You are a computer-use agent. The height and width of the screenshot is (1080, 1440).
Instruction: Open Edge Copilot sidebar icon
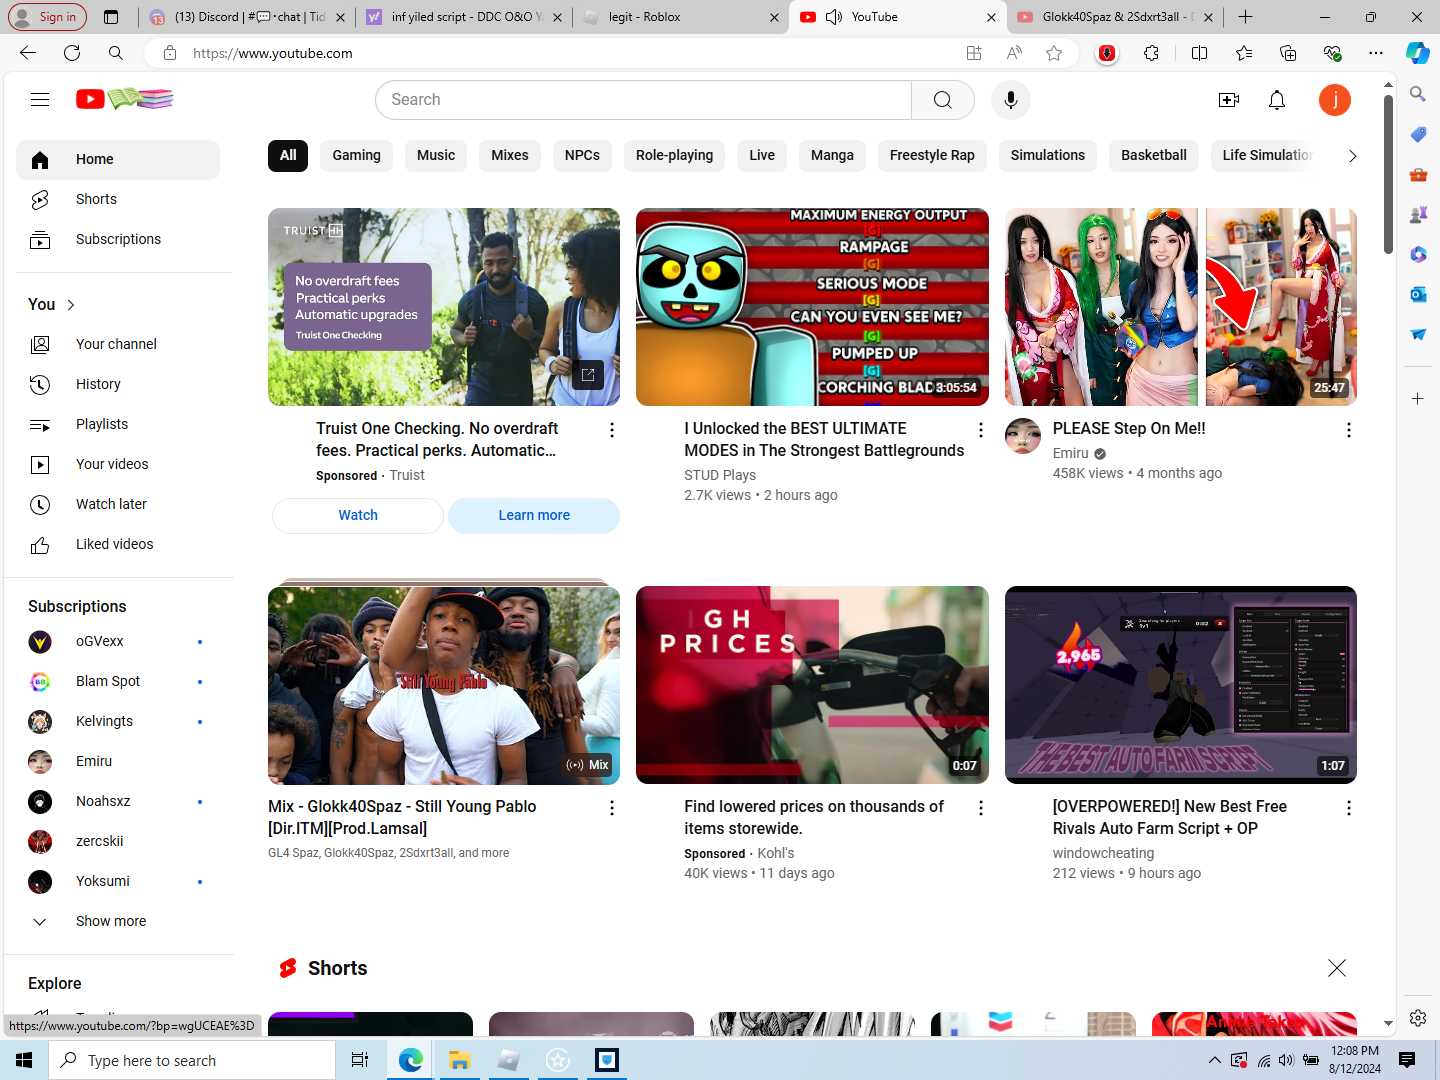pyautogui.click(x=1418, y=53)
